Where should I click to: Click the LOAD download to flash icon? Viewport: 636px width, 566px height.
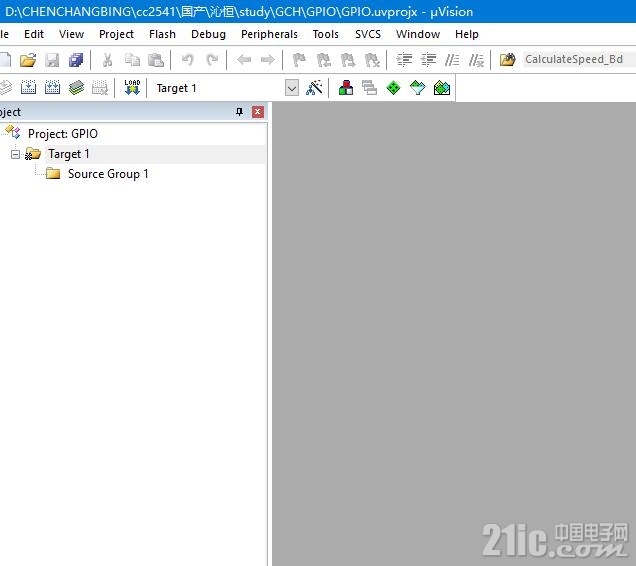[x=132, y=88]
